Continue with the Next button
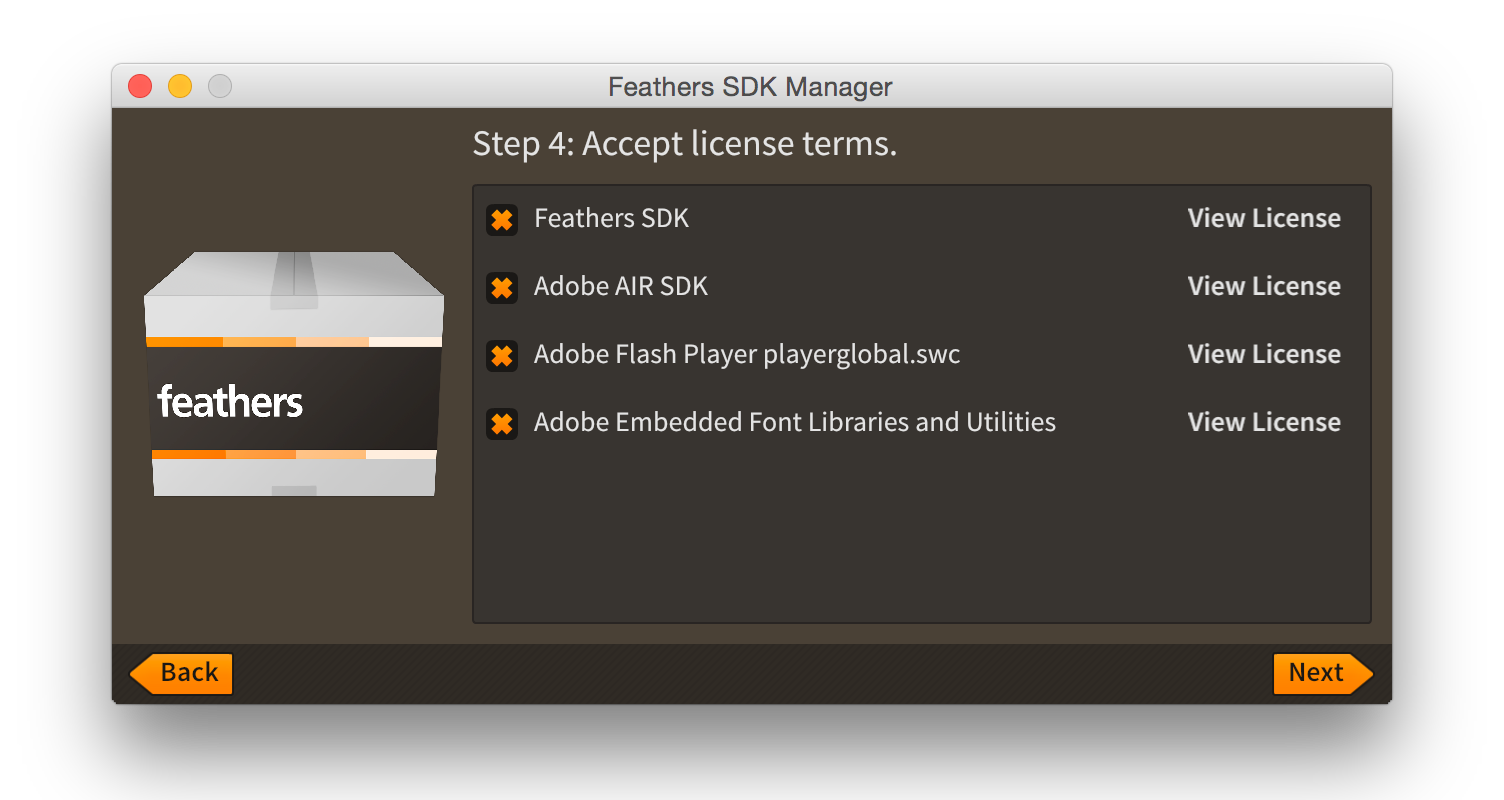This screenshot has height=800, width=1504. pos(1323,673)
